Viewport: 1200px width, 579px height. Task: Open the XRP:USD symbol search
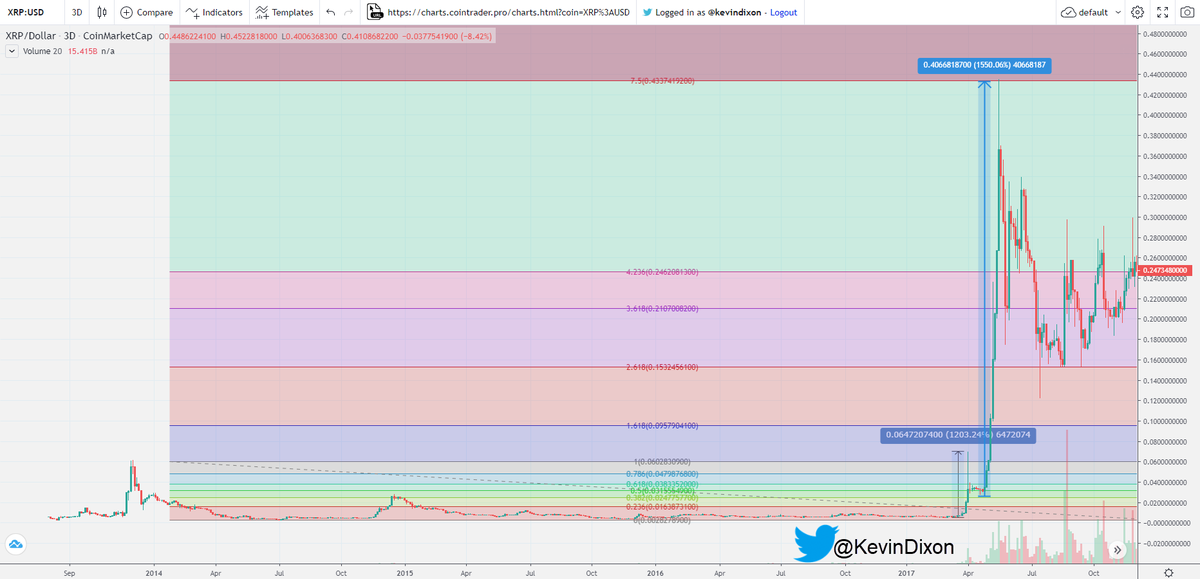25,12
